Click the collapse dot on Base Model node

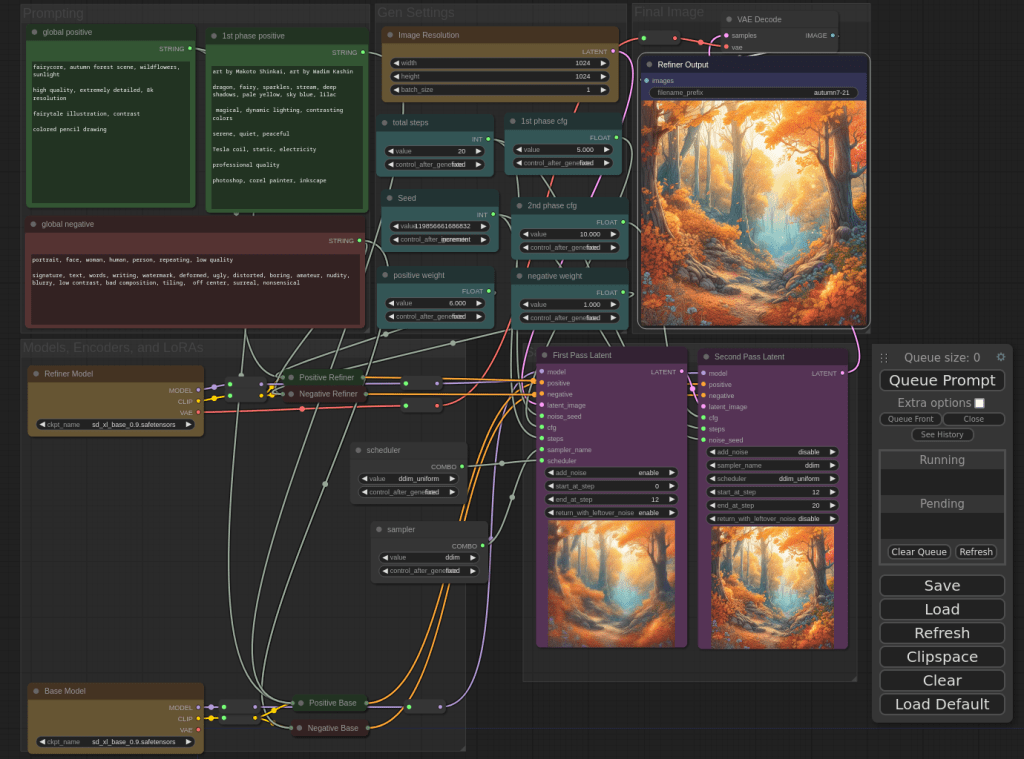pos(35,691)
